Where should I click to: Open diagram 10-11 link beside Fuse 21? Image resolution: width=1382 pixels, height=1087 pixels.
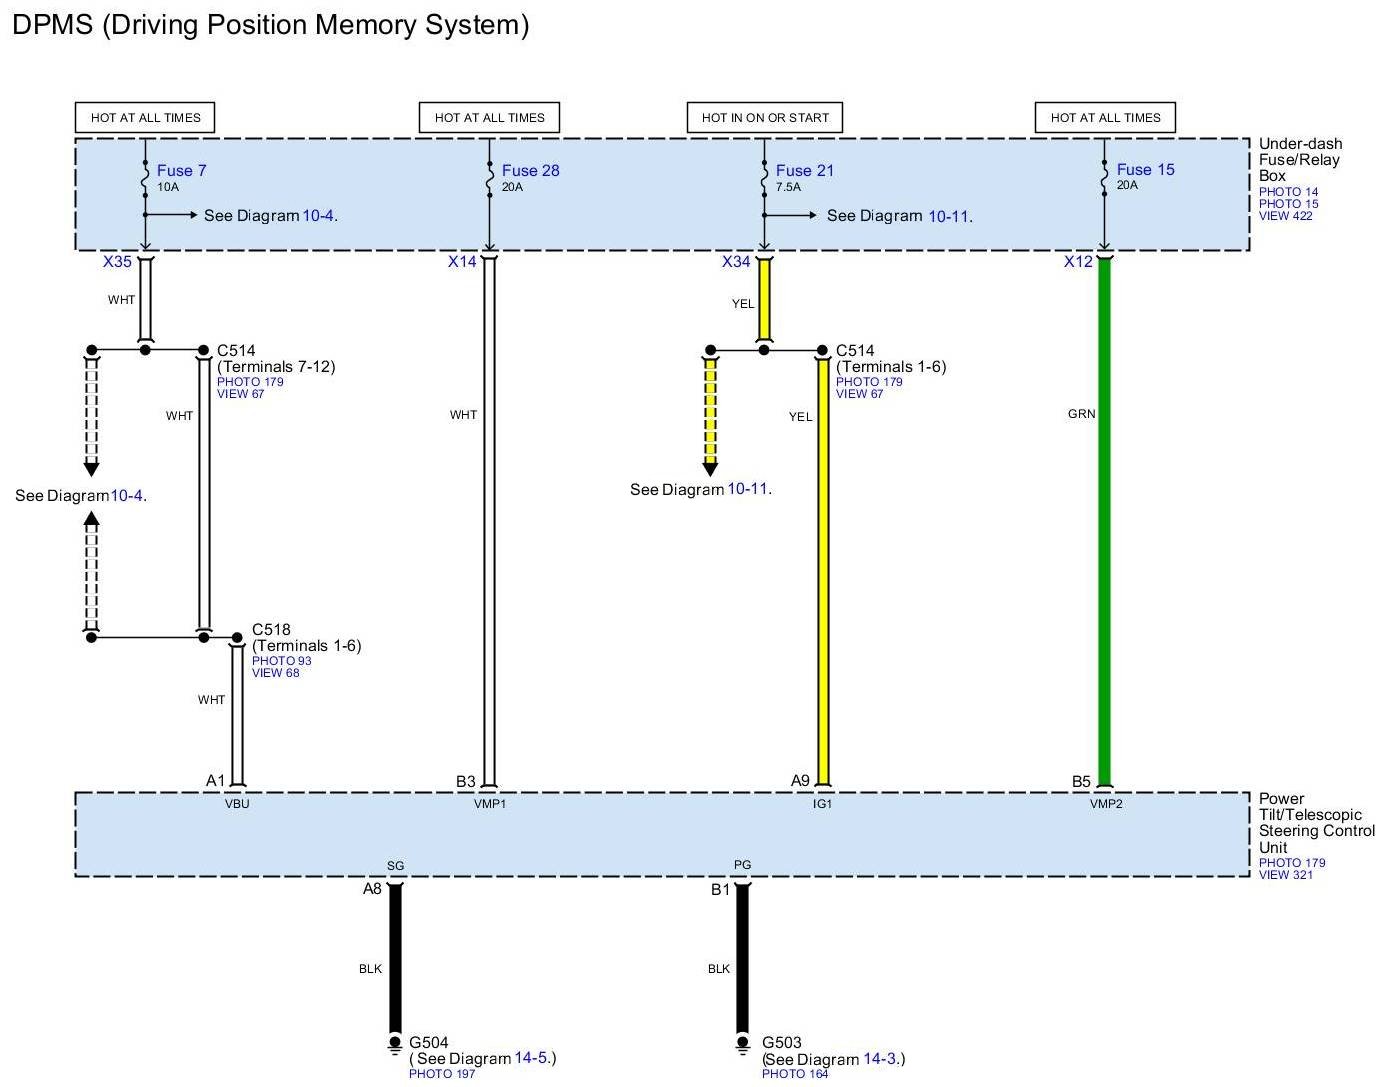coord(948,216)
